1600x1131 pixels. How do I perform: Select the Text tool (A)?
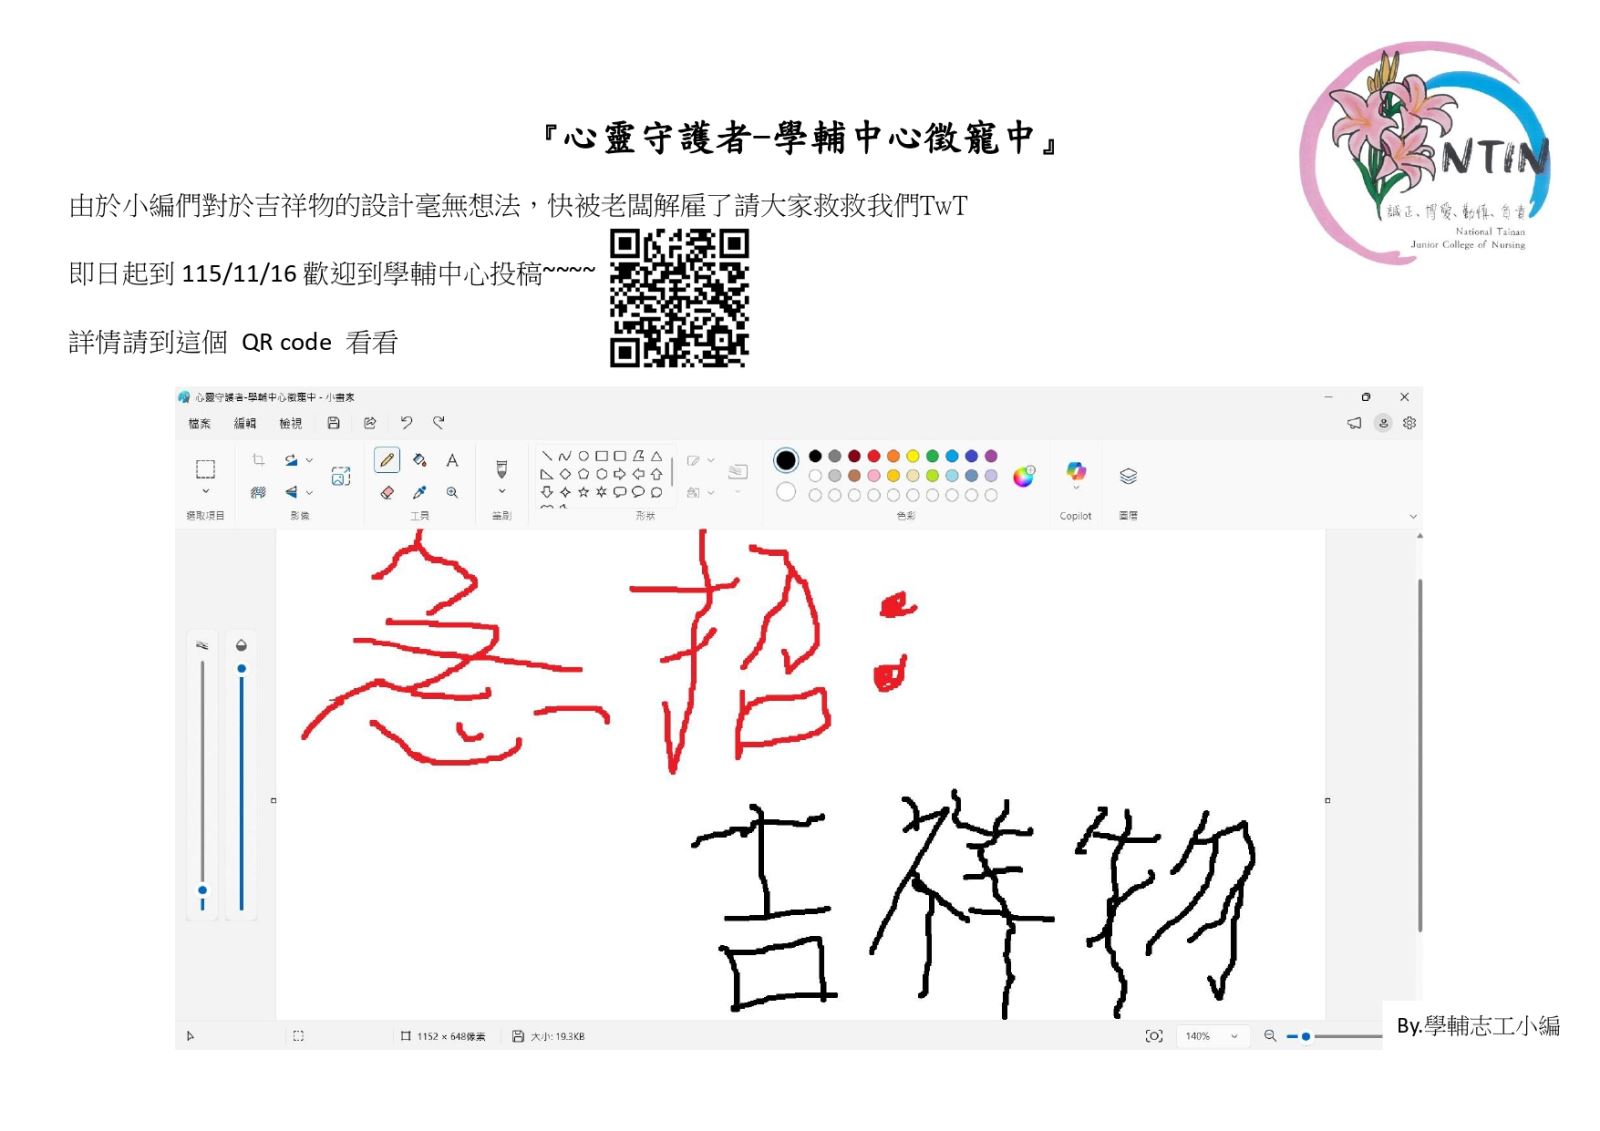tap(452, 460)
